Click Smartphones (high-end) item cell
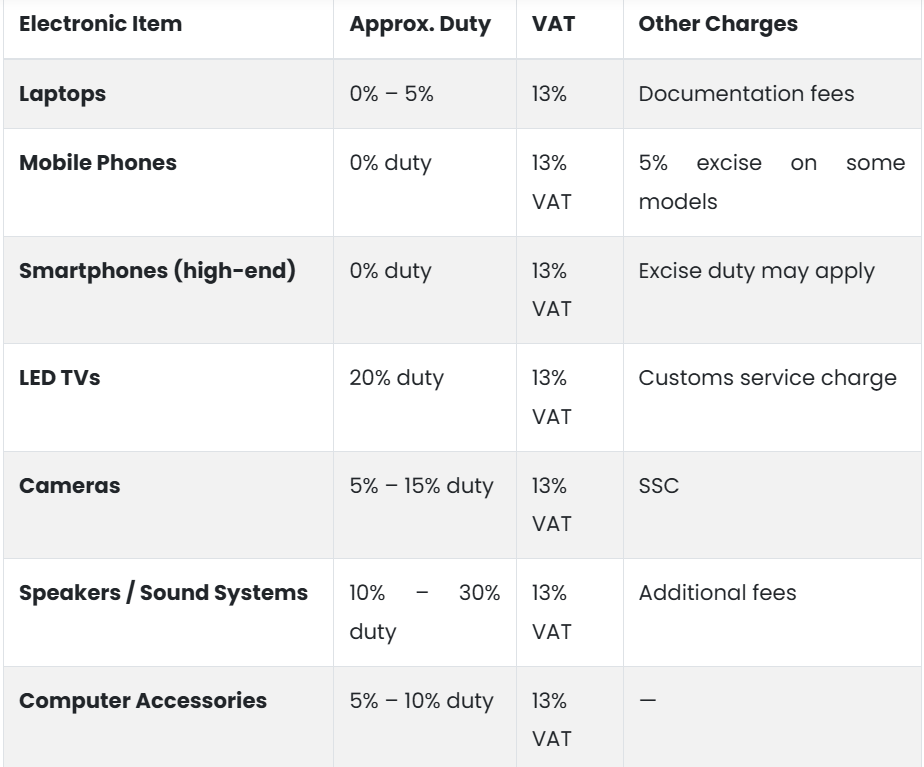The height and width of the screenshot is (767, 924). (158, 271)
